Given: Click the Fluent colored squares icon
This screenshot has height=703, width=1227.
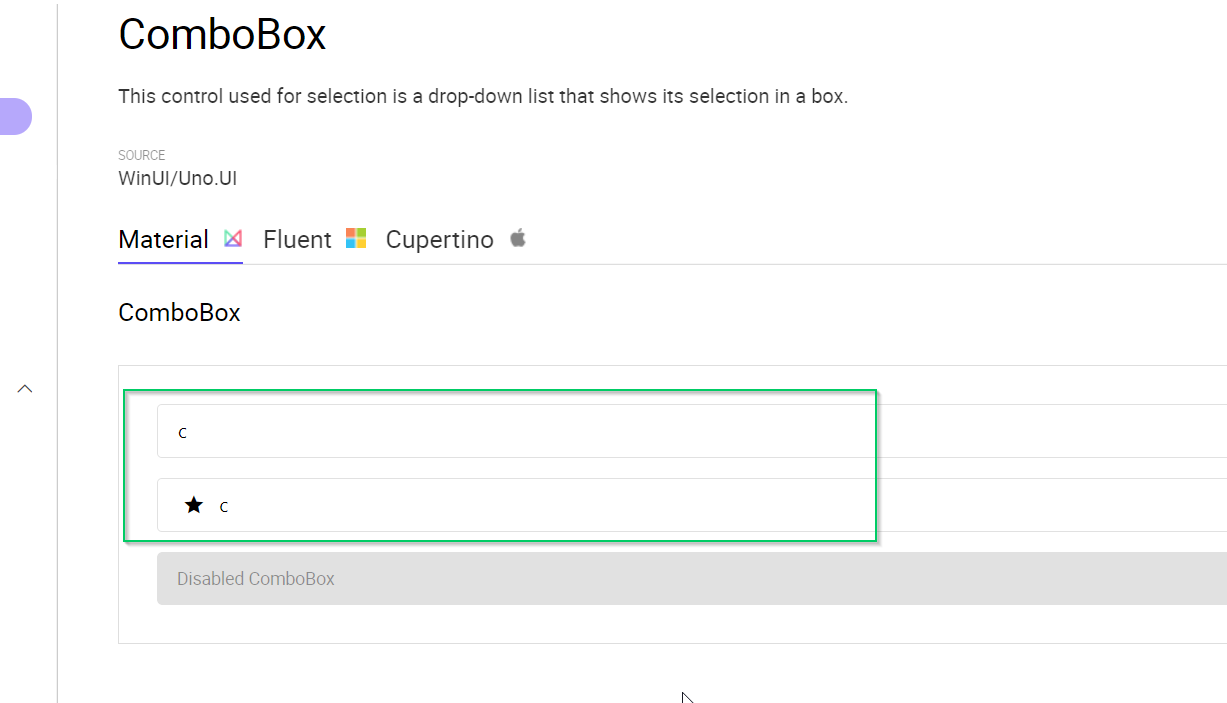Looking at the screenshot, I should (x=356, y=237).
